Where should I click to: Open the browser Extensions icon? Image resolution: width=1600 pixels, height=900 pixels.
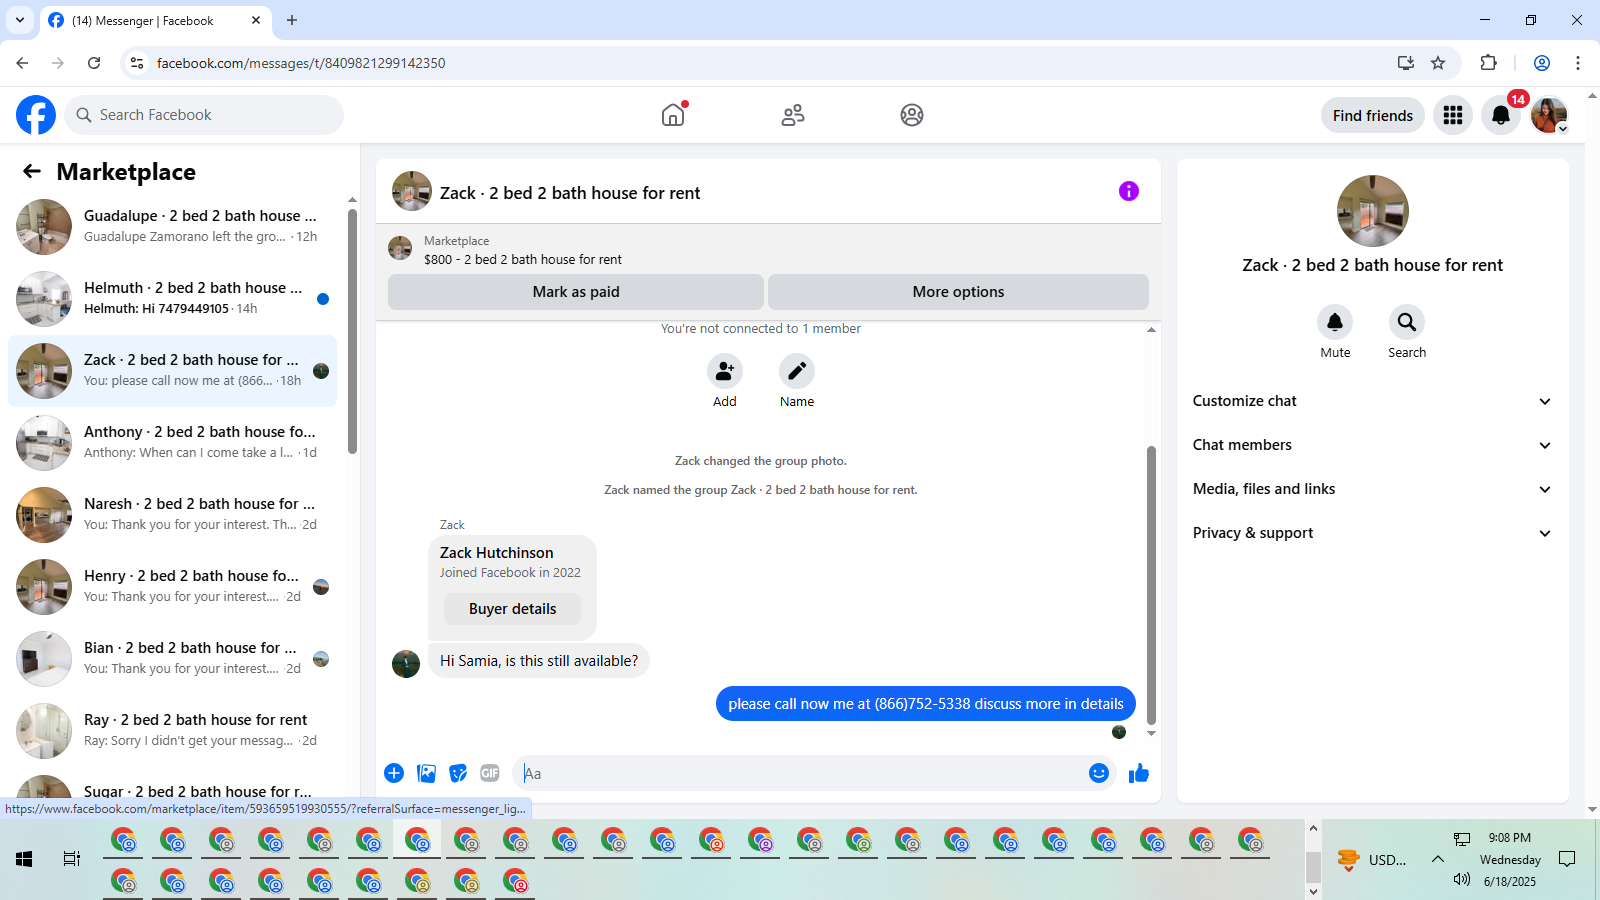click(1488, 63)
